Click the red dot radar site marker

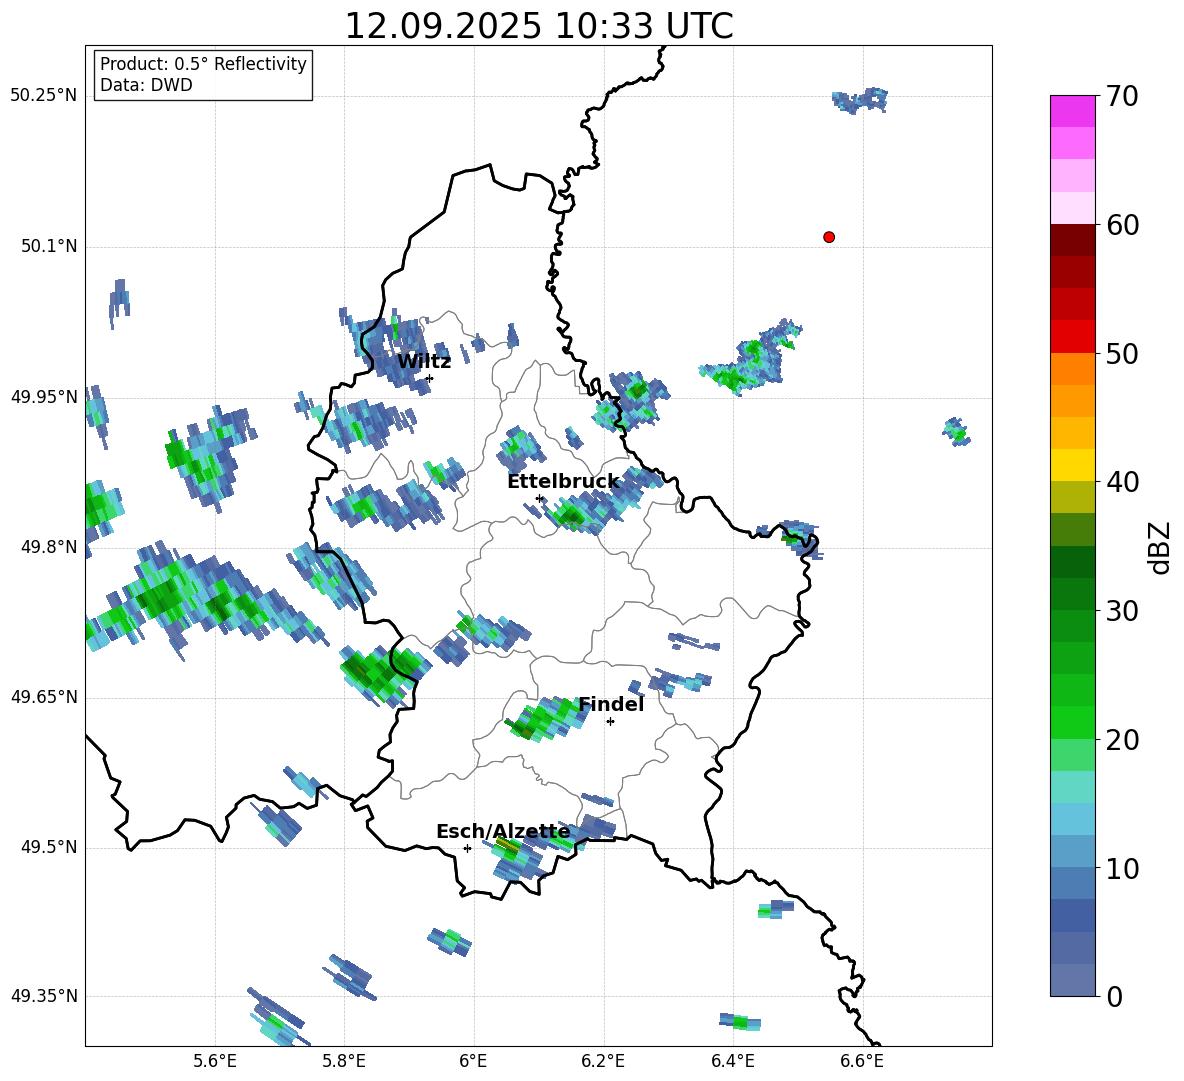[829, 237]
